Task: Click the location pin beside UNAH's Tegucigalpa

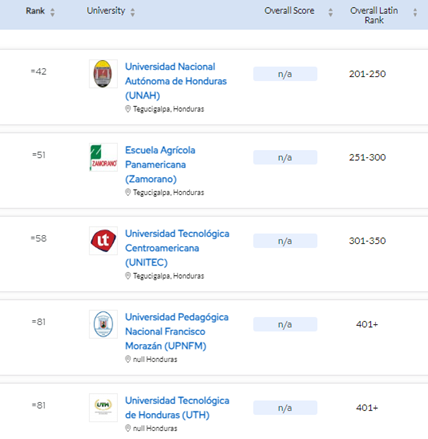Action: click(x=128, y=109)
